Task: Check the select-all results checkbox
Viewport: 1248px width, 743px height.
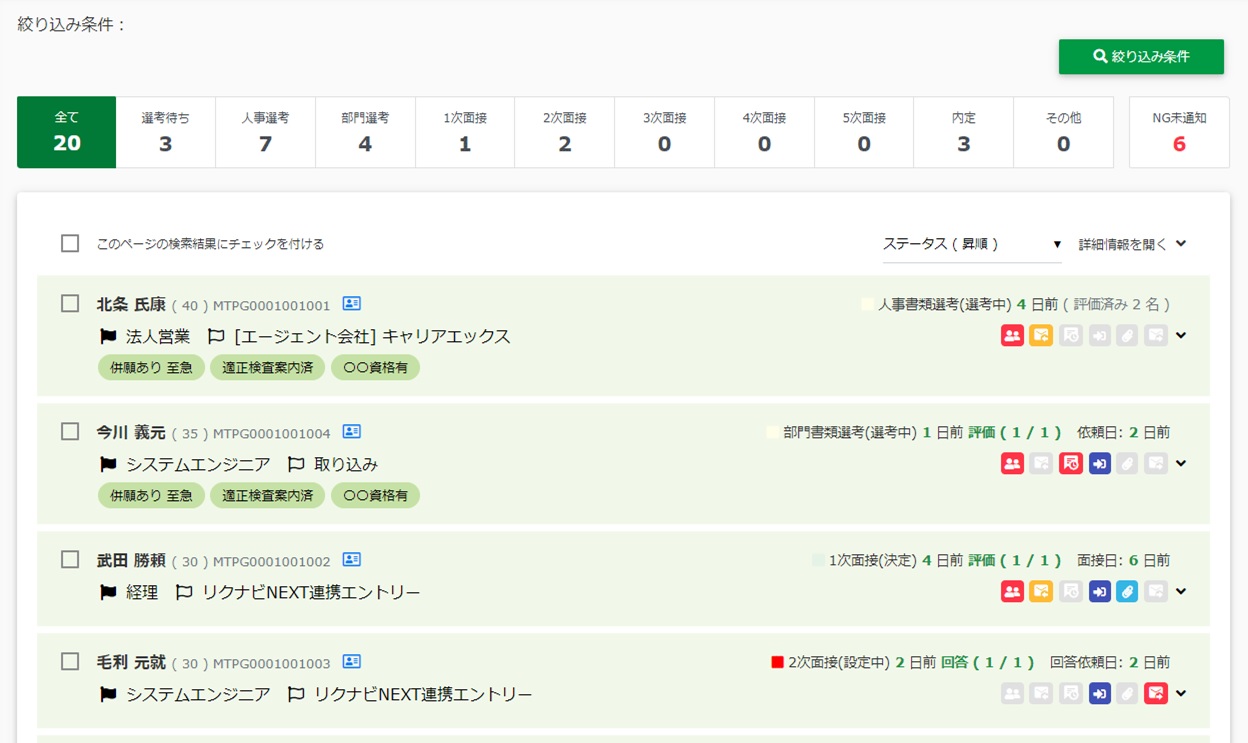Action: tap(70, 244)
